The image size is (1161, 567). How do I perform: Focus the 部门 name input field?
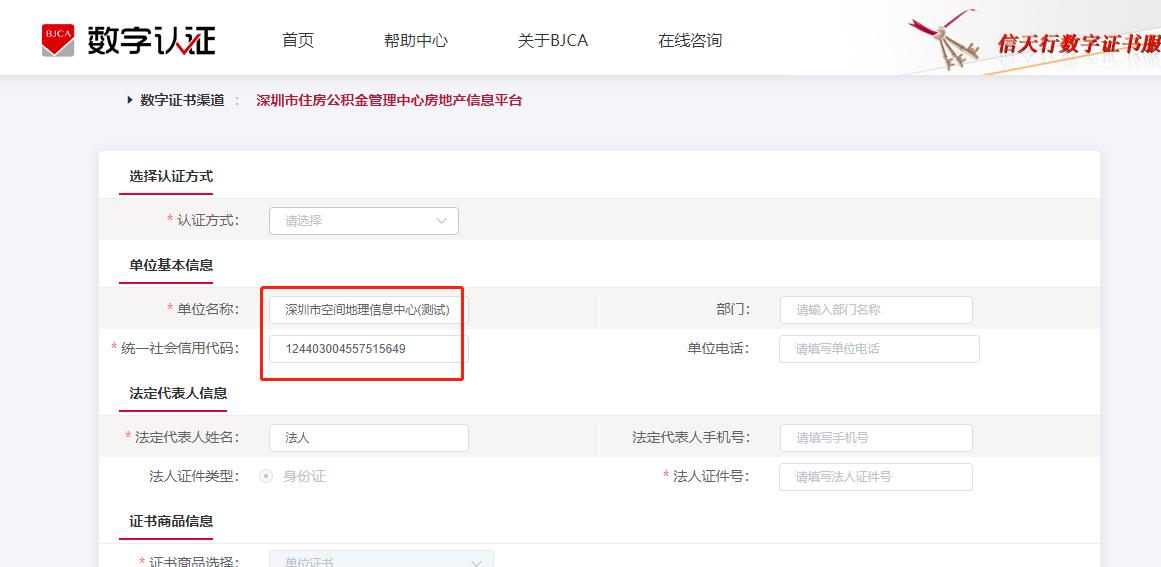(x=876, y=310)
